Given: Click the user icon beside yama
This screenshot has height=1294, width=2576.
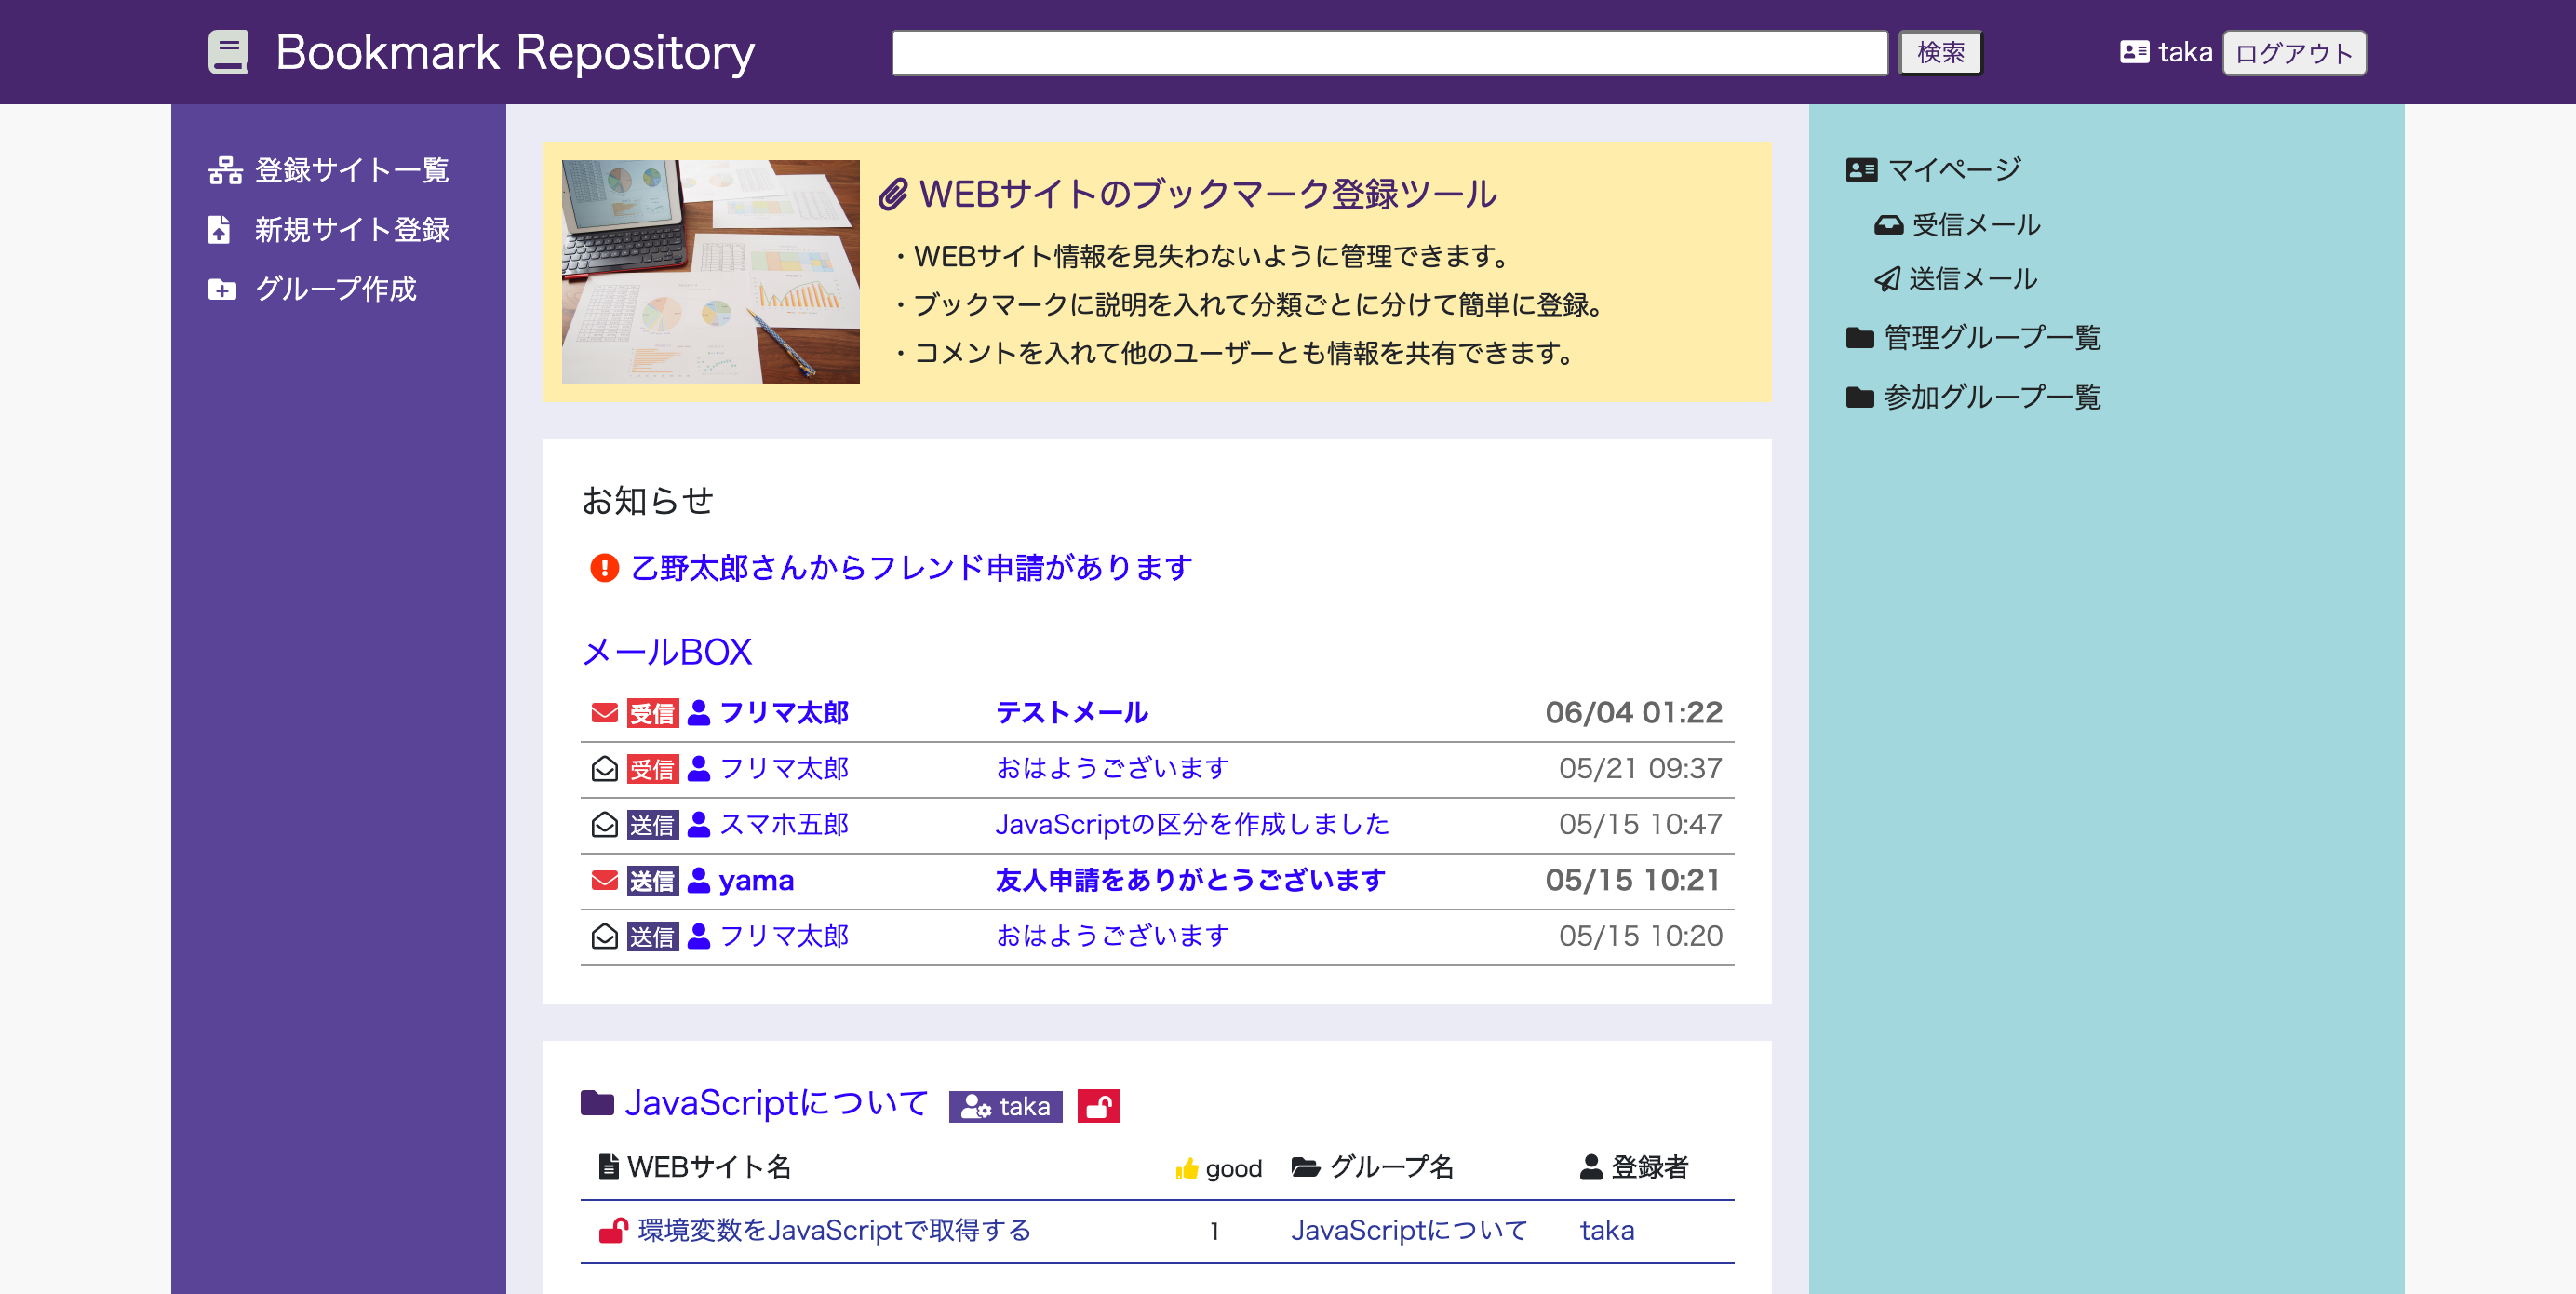Looking at the screenshot, I should 699,880.
